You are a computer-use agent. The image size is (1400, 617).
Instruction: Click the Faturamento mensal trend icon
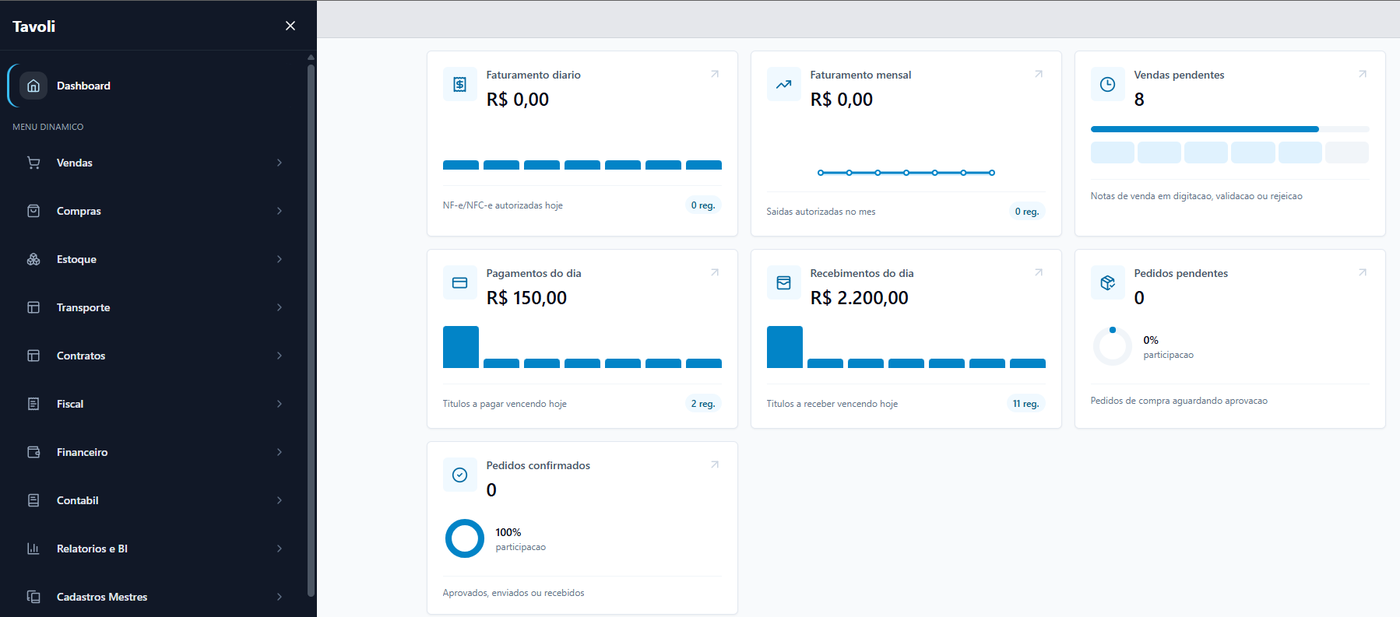[x=784, y=85]
